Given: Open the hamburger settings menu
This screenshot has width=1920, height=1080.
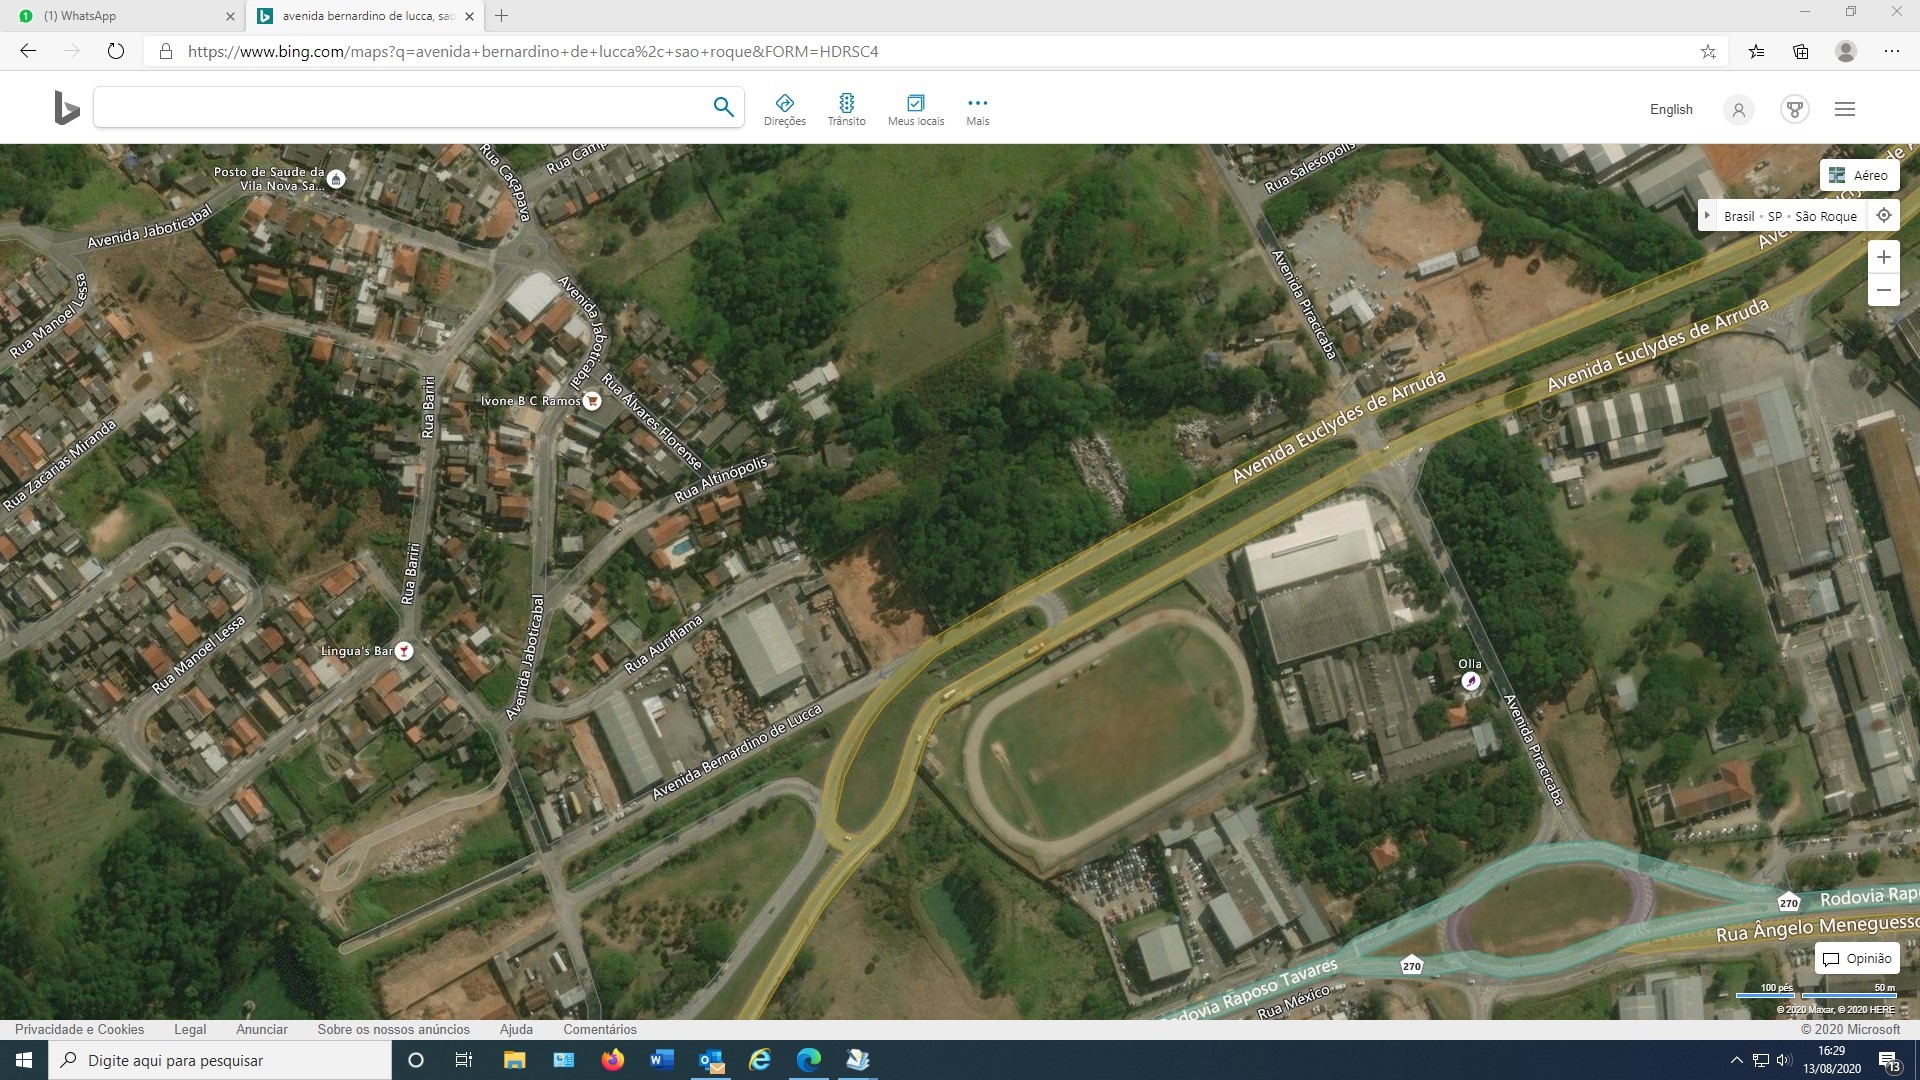Looking at the screenshot, I should tap(1845, 109).
